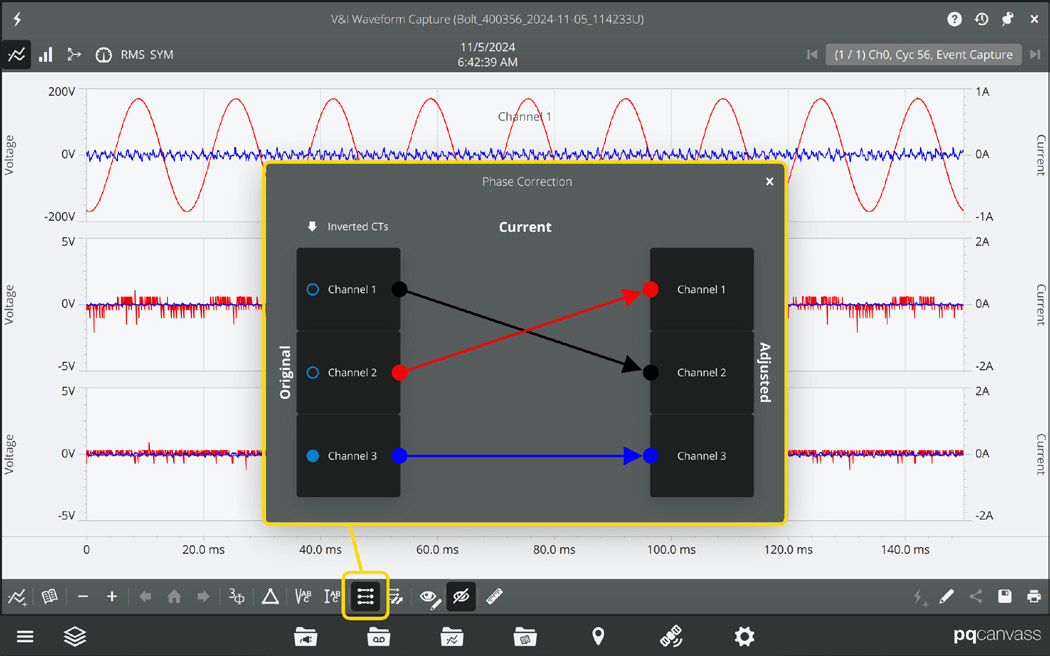
Task: Print the waveform capture
Action: 1033,596
